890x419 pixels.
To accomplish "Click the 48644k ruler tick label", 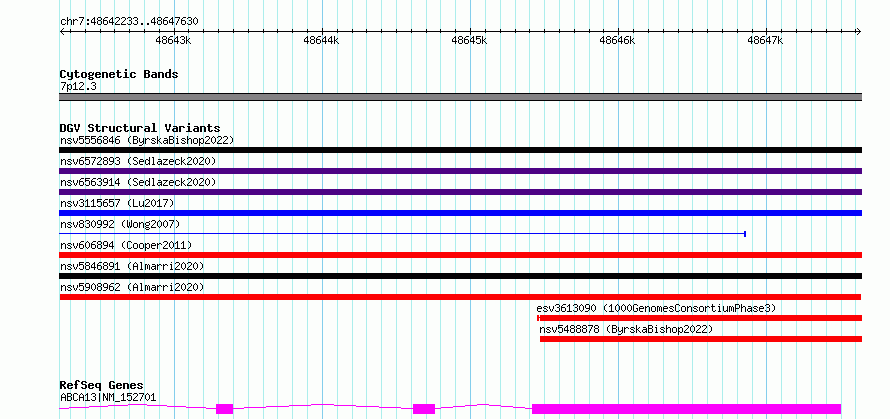I will (x=321, y=40).
